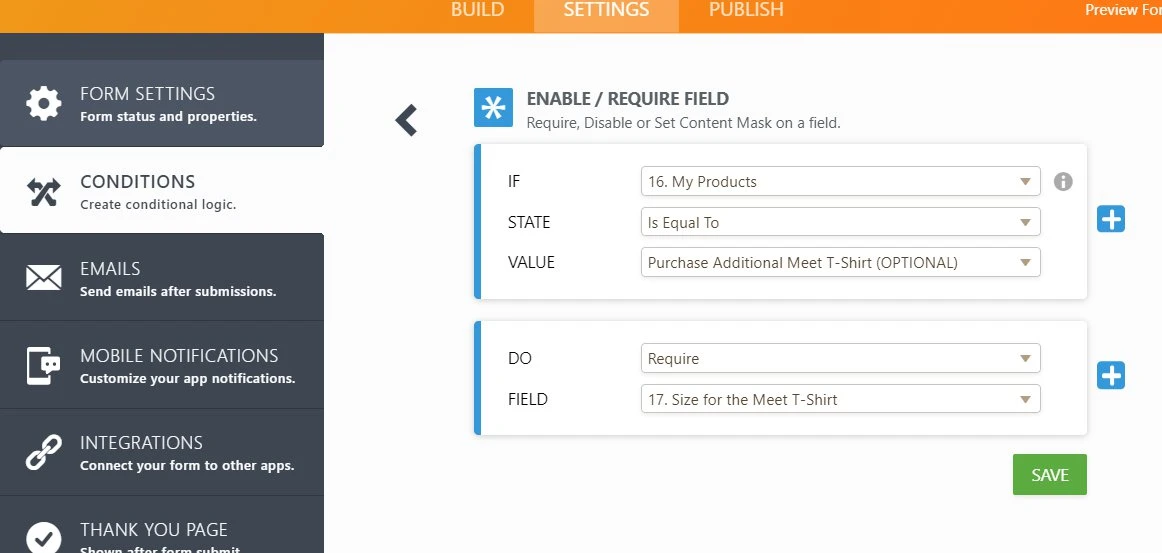The height and width of the screenshot is (553, 1162).
Task: Click the ENABLE / REQUIRE FIELD heading
Action: 628,99
